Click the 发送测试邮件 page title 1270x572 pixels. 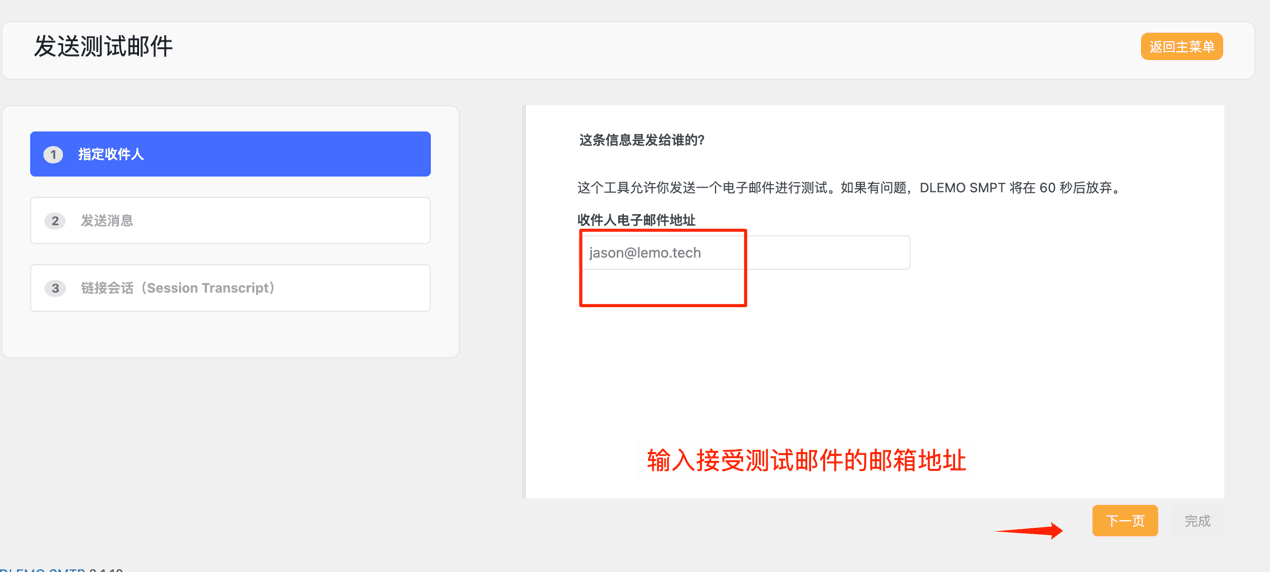coord(103,47)
